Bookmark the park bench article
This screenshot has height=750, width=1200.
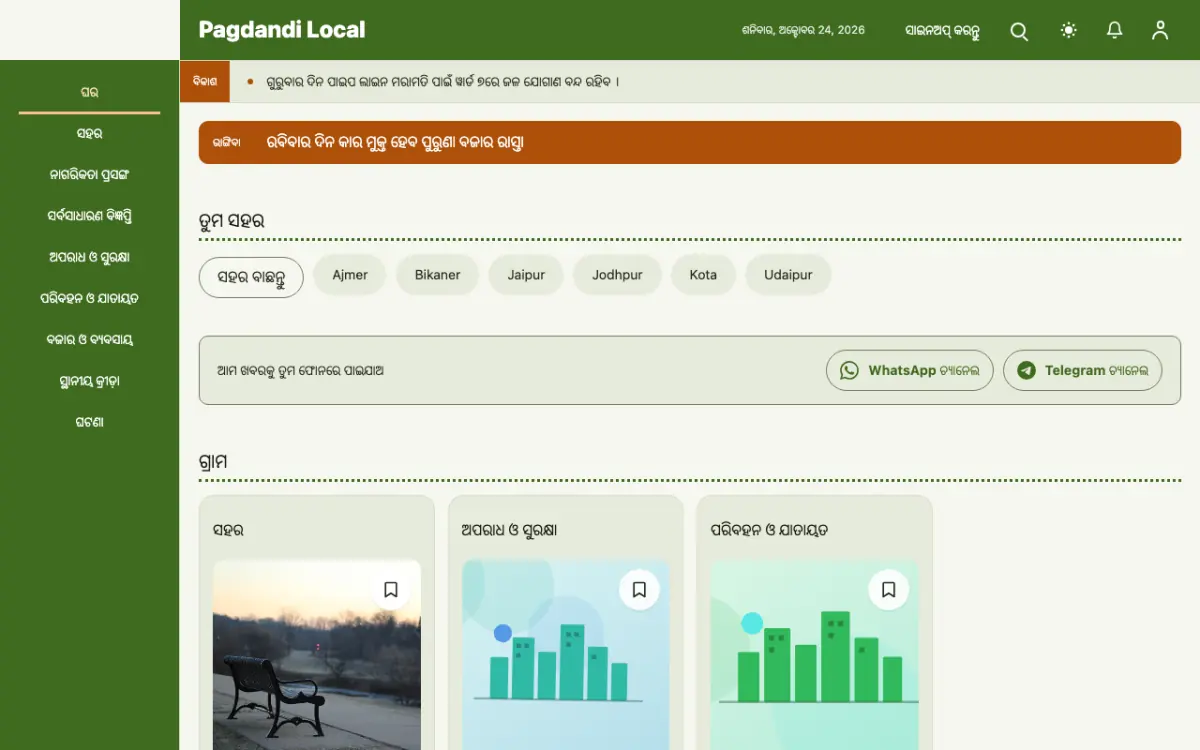point(391,590)
